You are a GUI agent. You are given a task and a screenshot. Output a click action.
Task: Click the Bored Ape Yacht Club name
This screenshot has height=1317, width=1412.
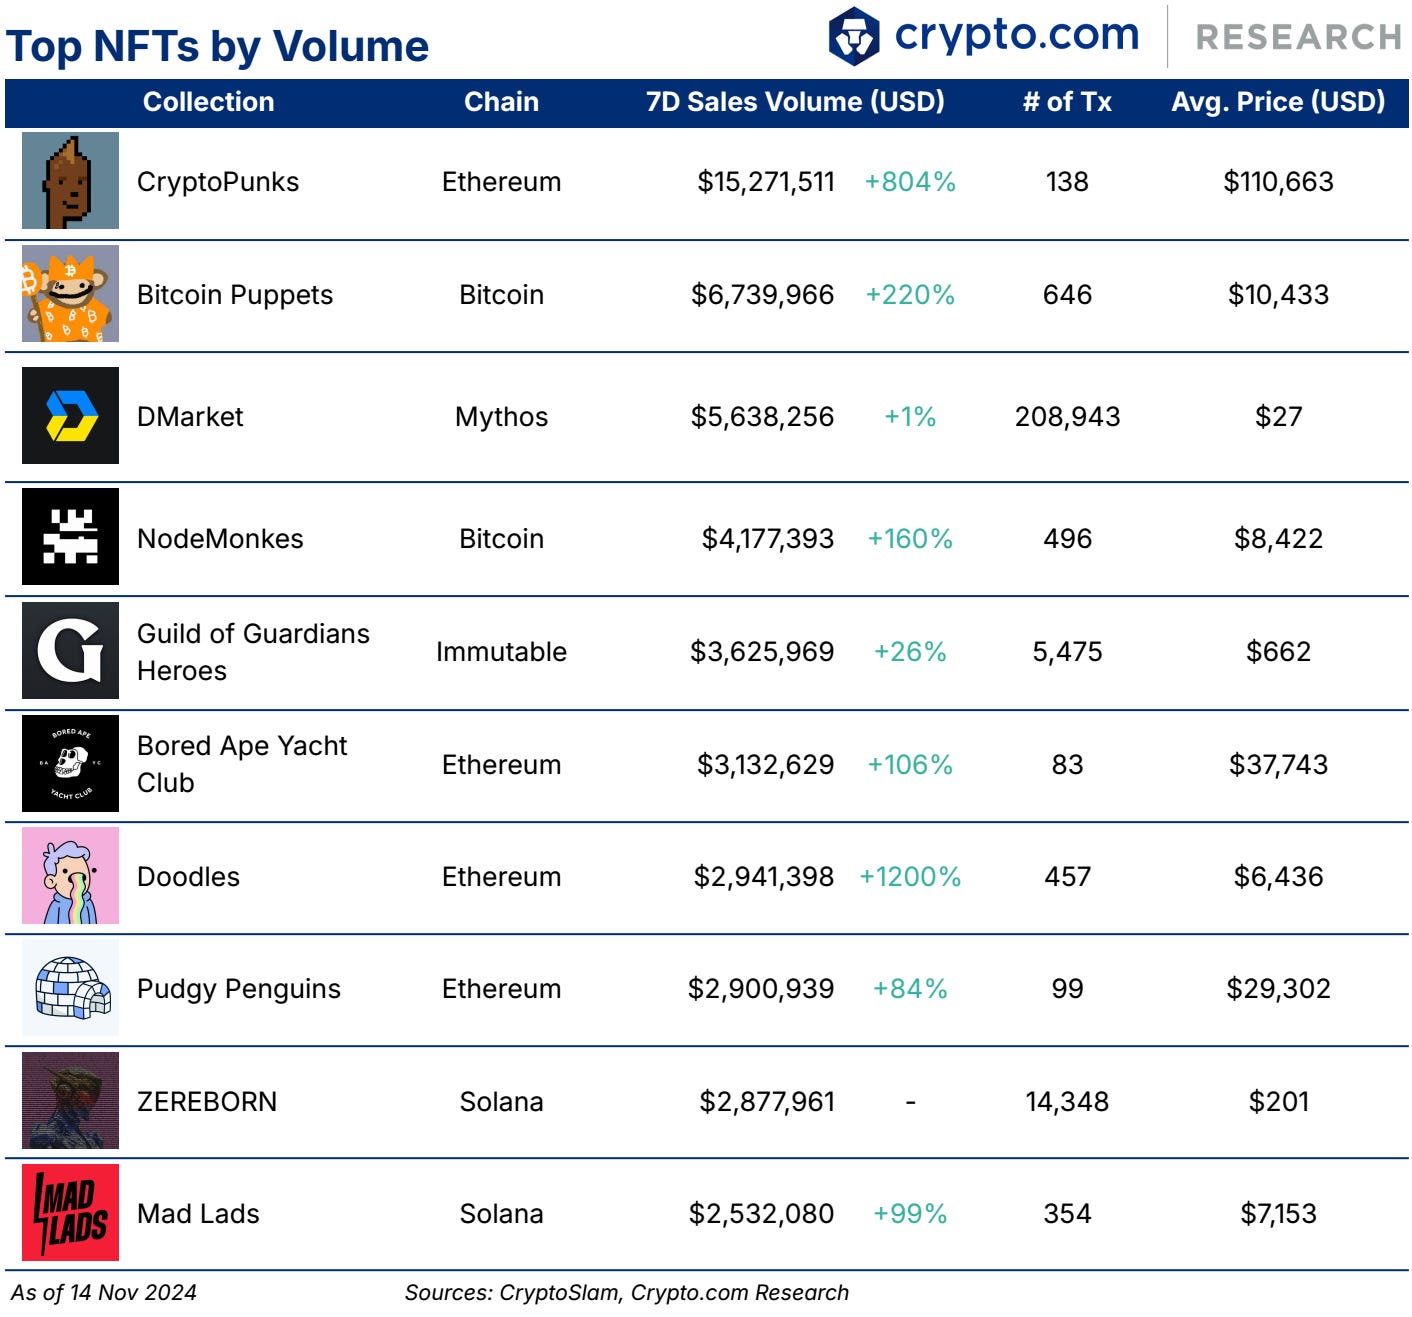(x=242, y=764)
